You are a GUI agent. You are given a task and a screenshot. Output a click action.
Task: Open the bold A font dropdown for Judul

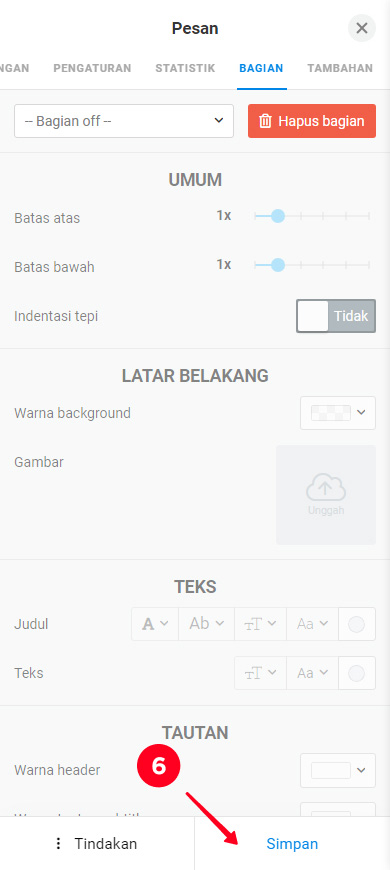[155, 624]
